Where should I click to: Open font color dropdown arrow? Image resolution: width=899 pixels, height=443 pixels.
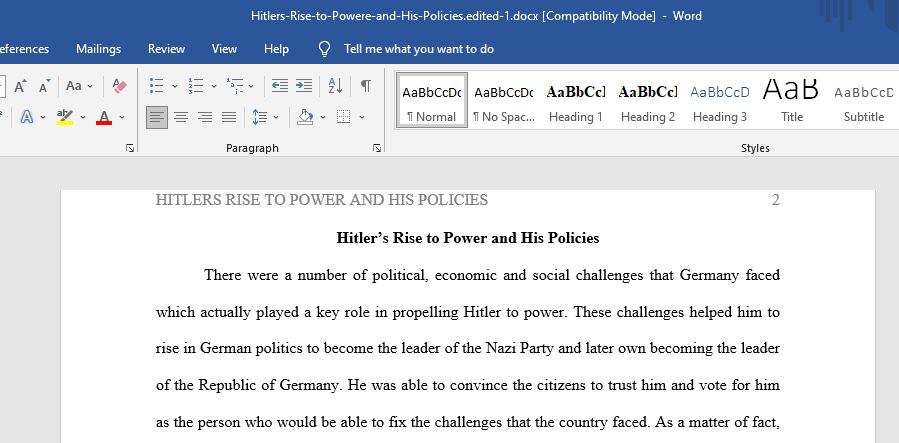(x=122, y=117)
